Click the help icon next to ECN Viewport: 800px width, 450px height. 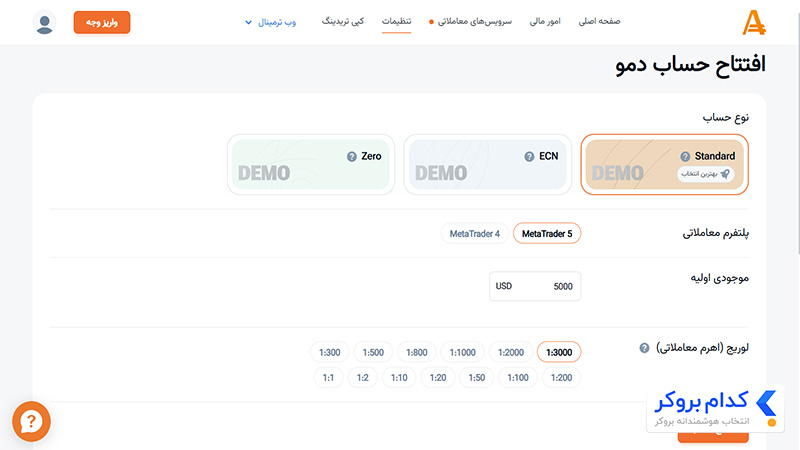529,156
